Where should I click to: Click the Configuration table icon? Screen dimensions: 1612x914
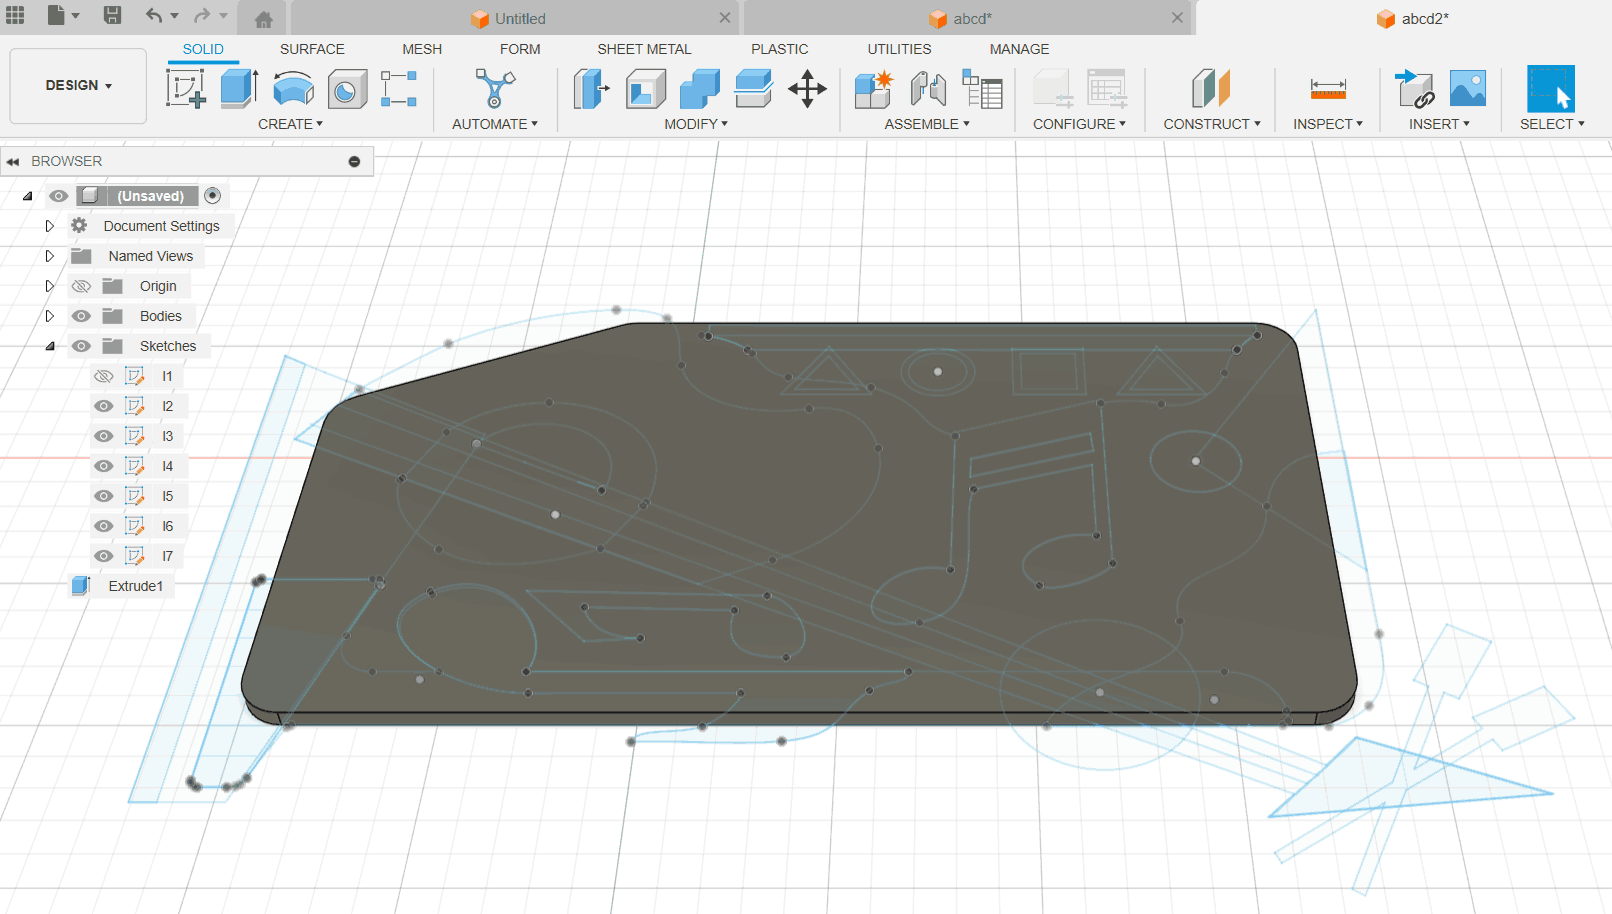pos(1107,88)
